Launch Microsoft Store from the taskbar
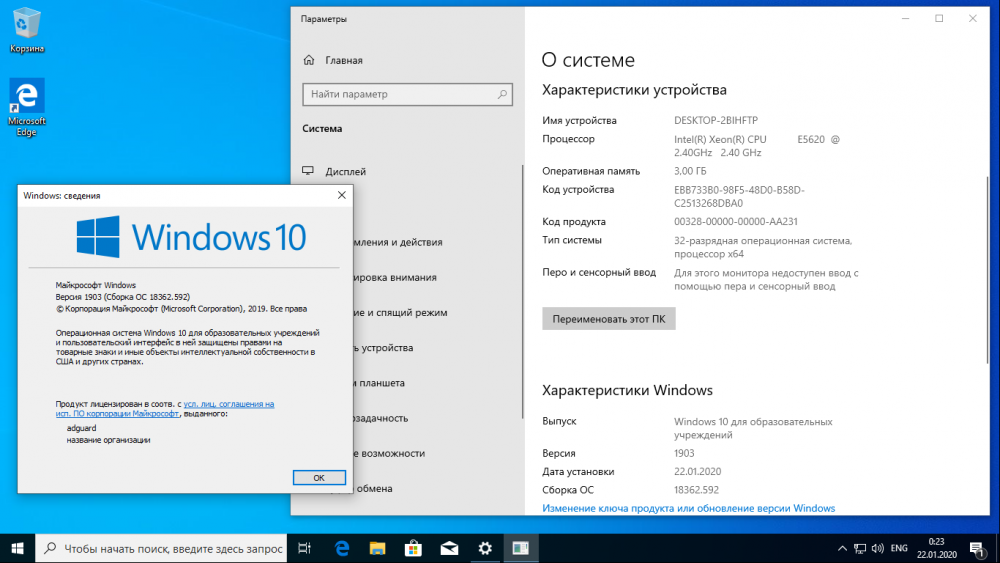This screenshot has height=563, width=1000. tap(413, 548)
